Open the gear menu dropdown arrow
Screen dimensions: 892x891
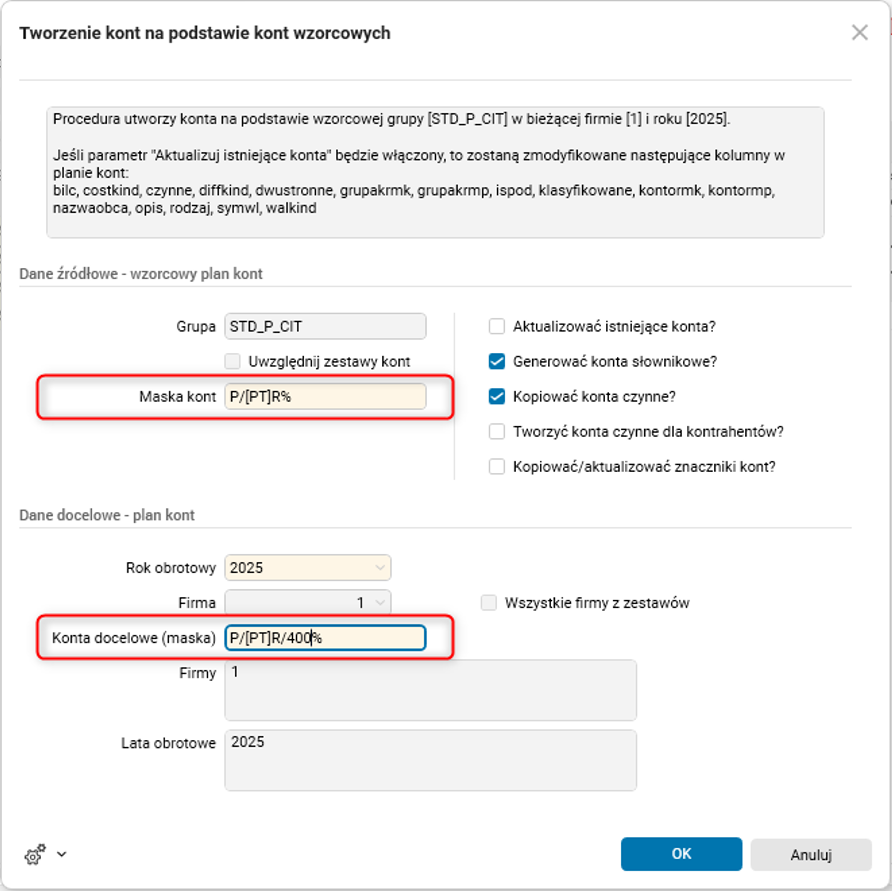pyautogui.click(x=62, y=855)
